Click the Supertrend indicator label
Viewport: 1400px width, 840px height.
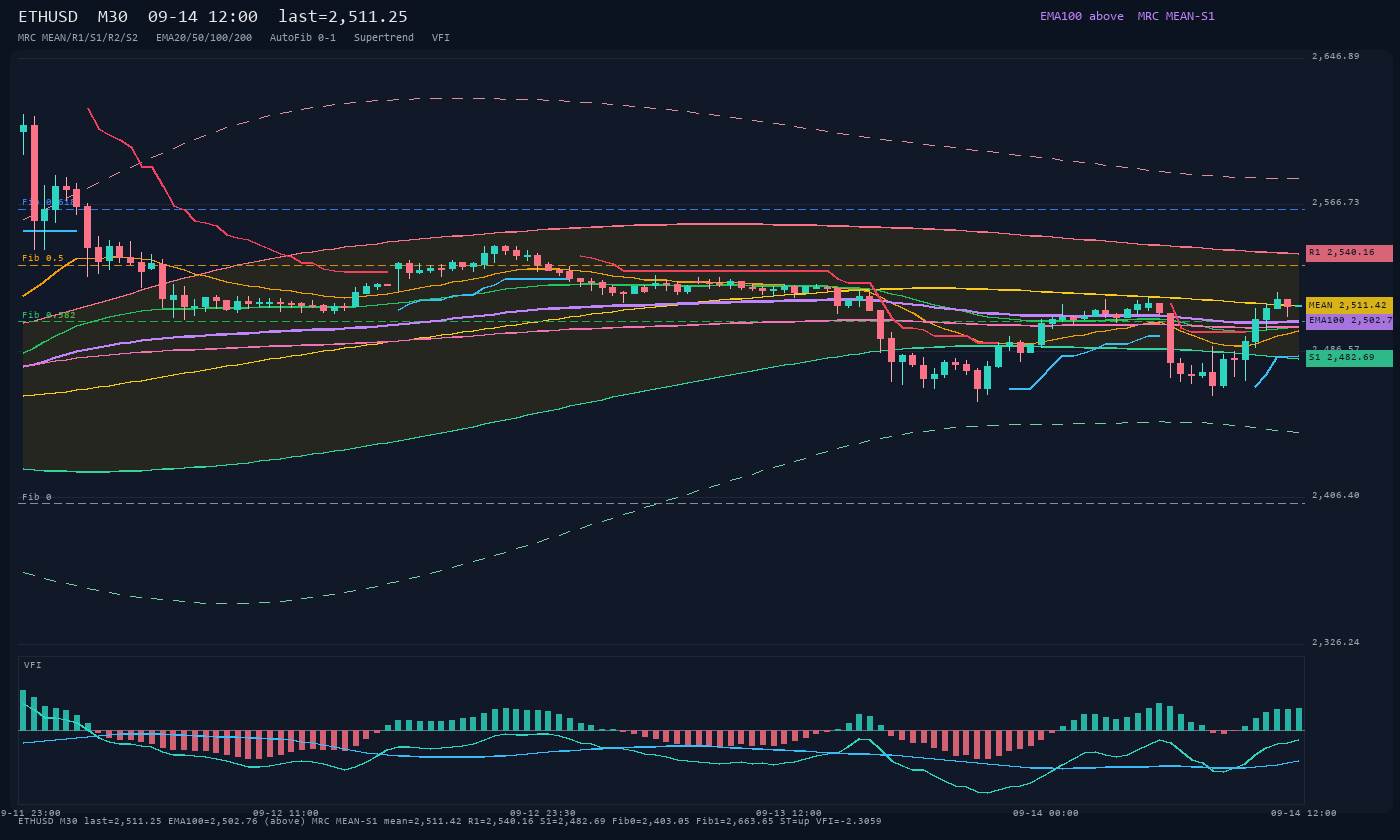point(384,38)
